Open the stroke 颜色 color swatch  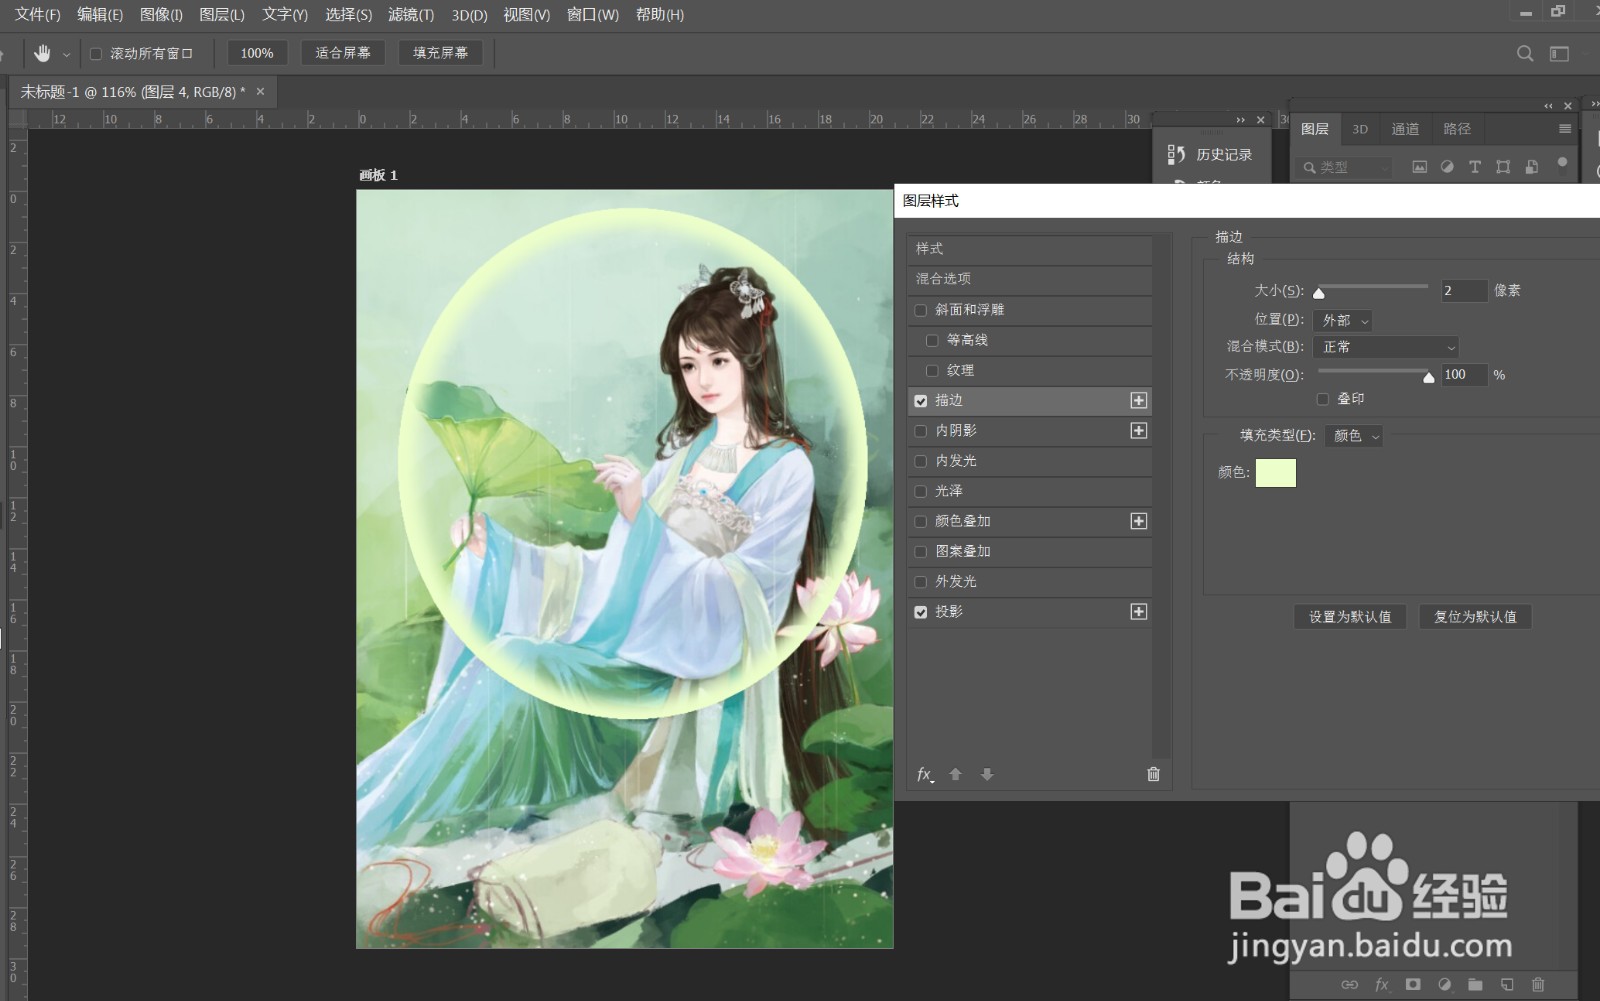tap(1276, 473)
